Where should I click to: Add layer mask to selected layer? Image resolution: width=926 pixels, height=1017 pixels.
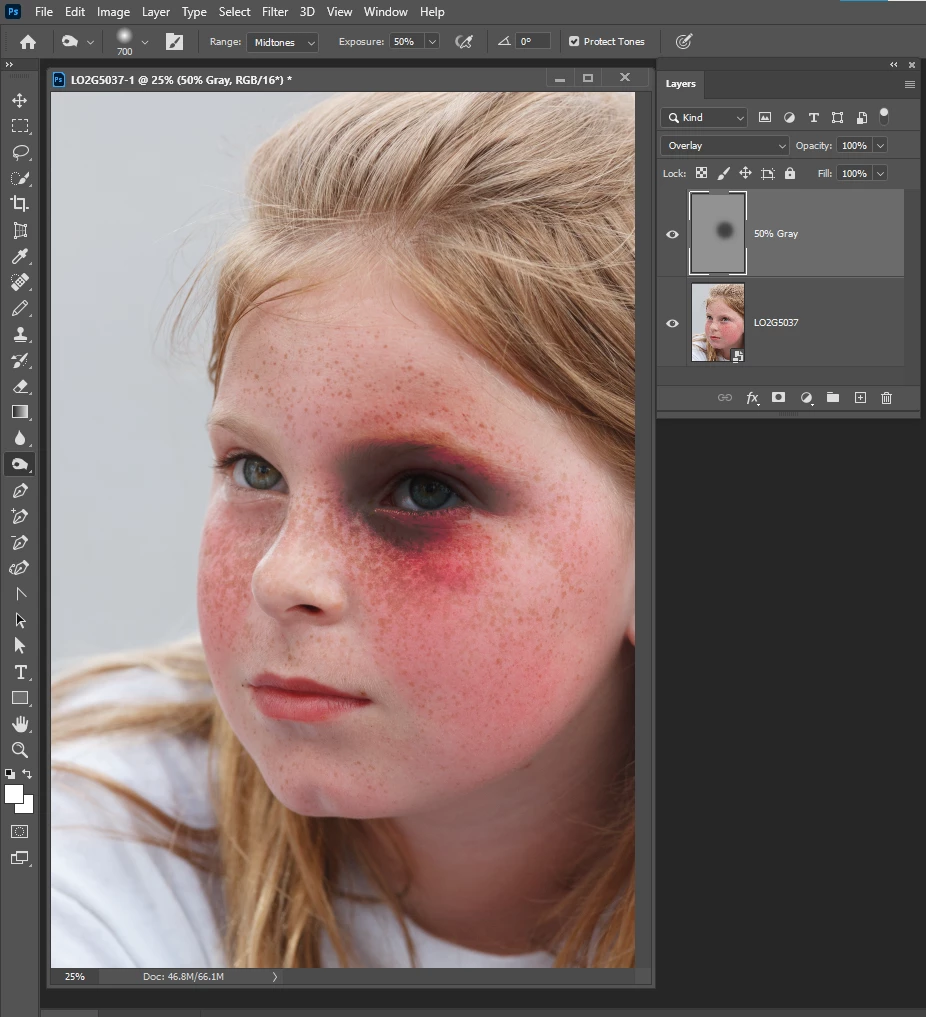[778, 398]
